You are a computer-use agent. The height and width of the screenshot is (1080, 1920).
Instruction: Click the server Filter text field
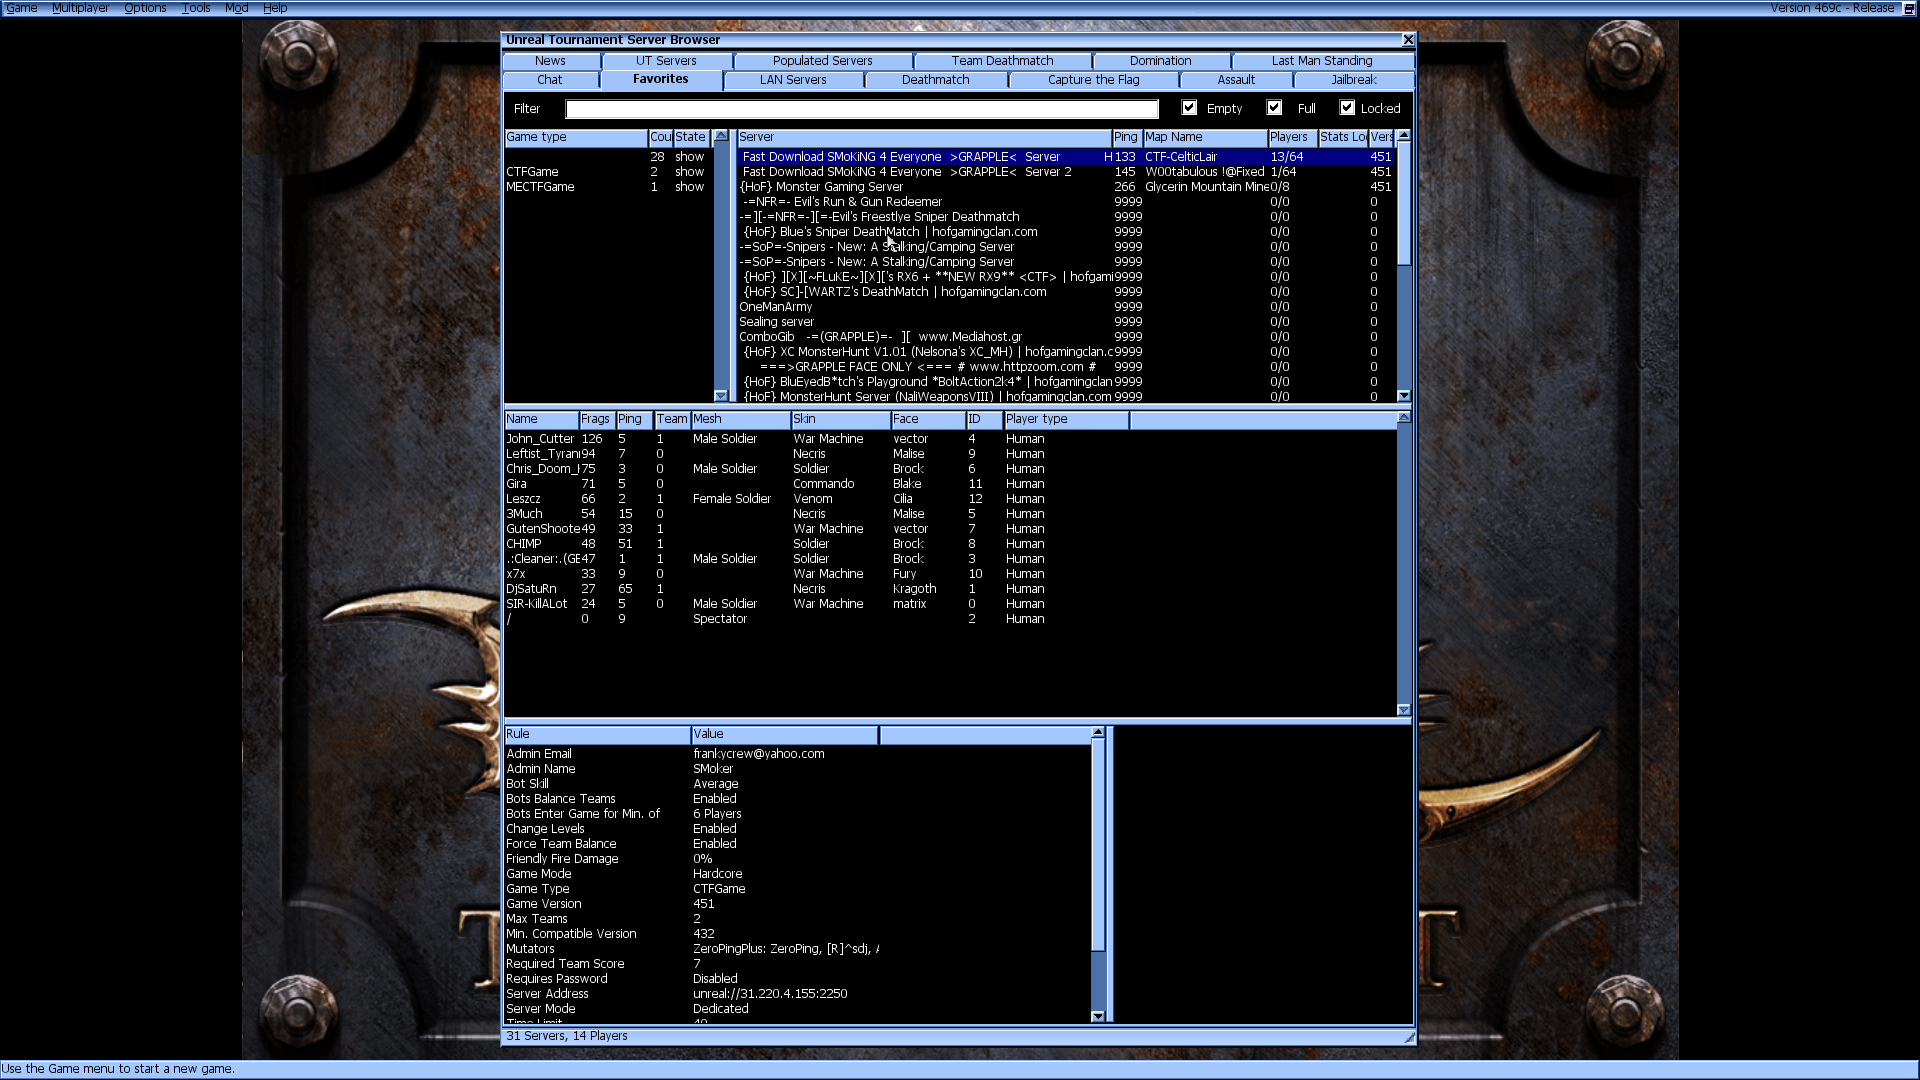click(x=862, y=109)
